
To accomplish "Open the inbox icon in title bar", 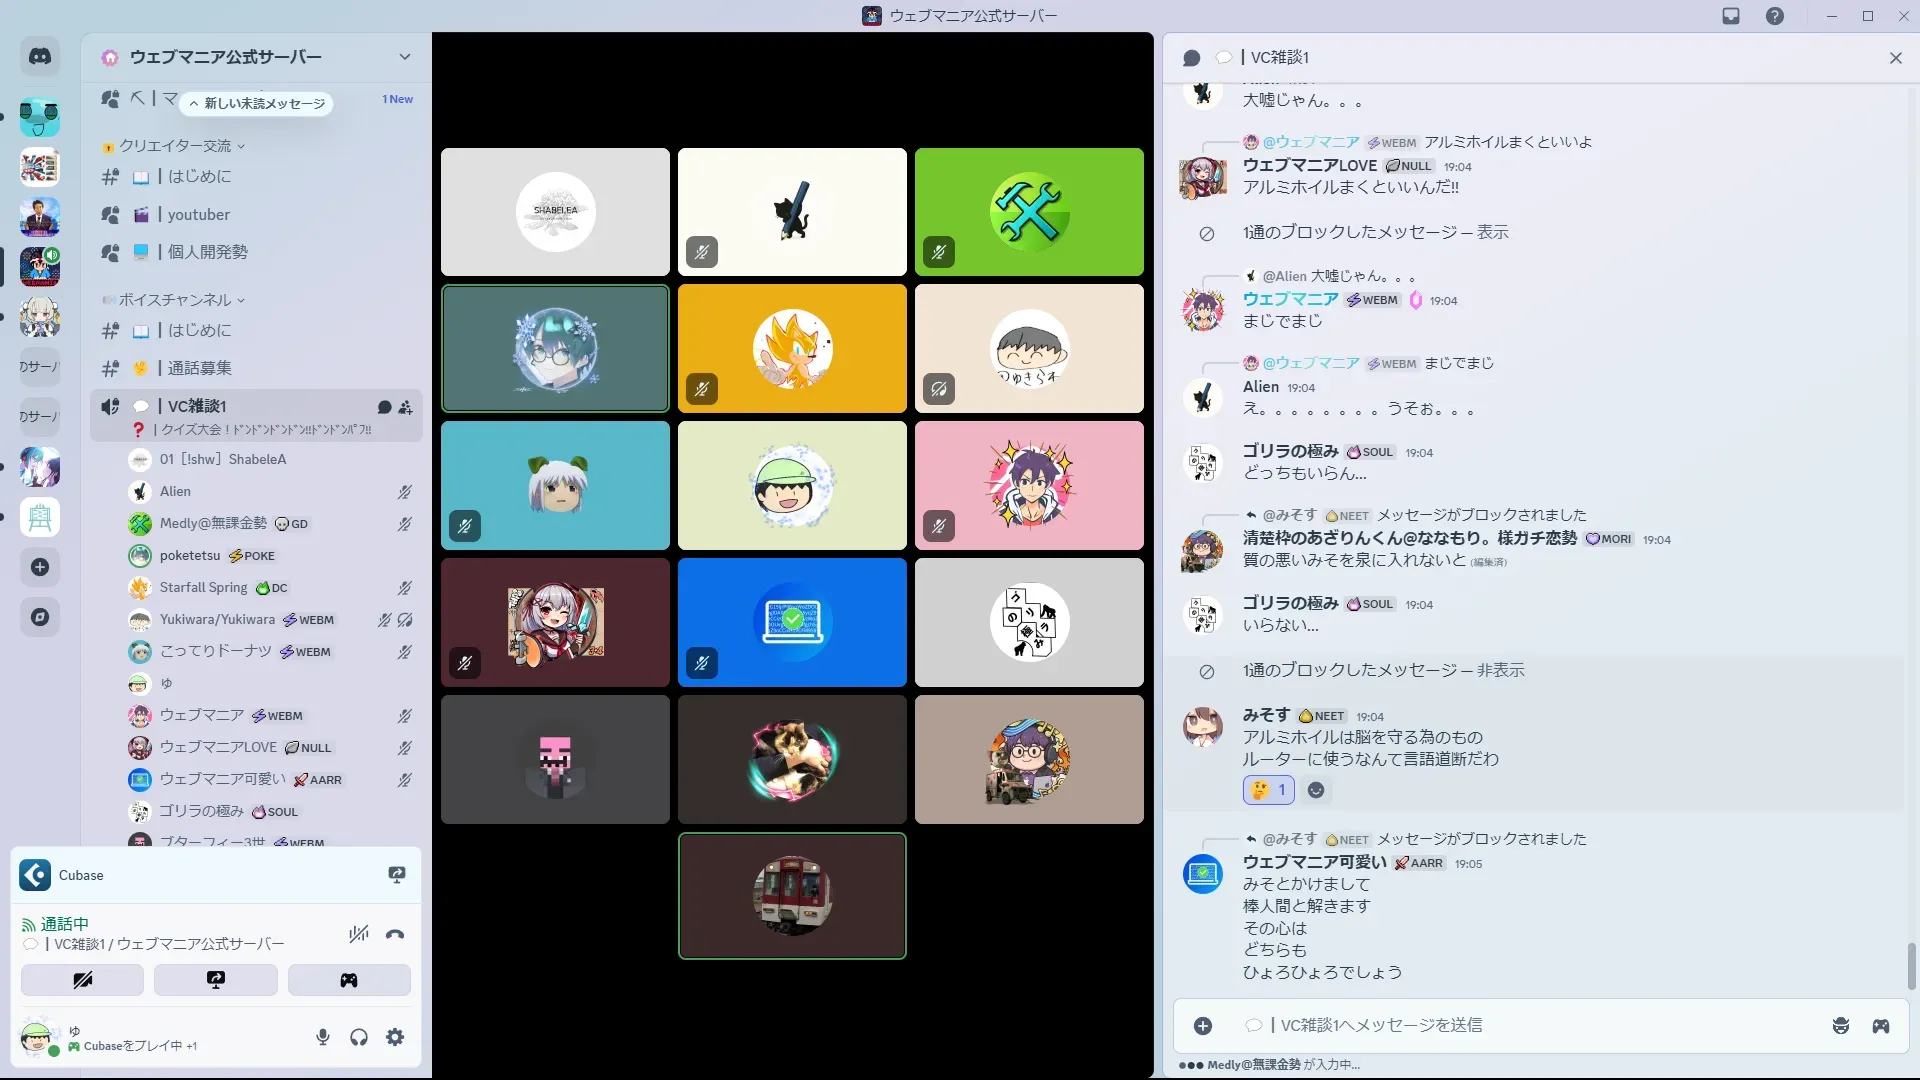I will [1731, 16].
